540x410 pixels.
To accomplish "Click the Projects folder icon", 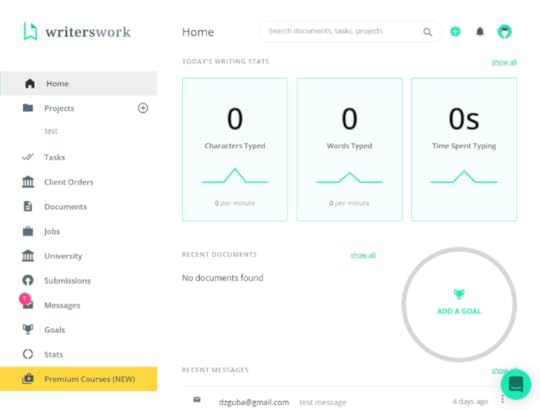I will point(28,108).
